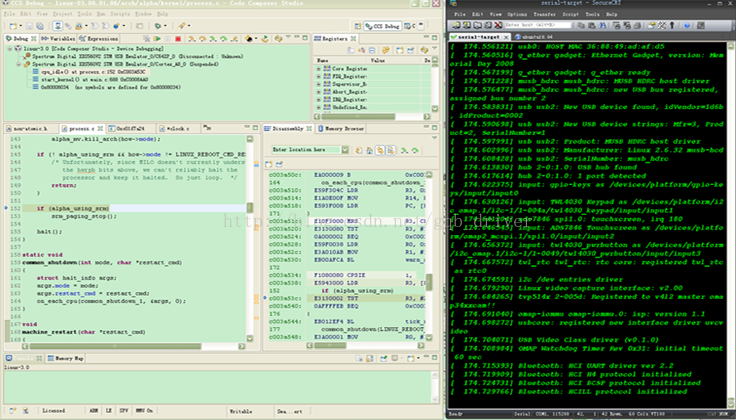736x420 pixels.
Task: Collapse the linux-3.0 debug session tree node
Action: 9,48
